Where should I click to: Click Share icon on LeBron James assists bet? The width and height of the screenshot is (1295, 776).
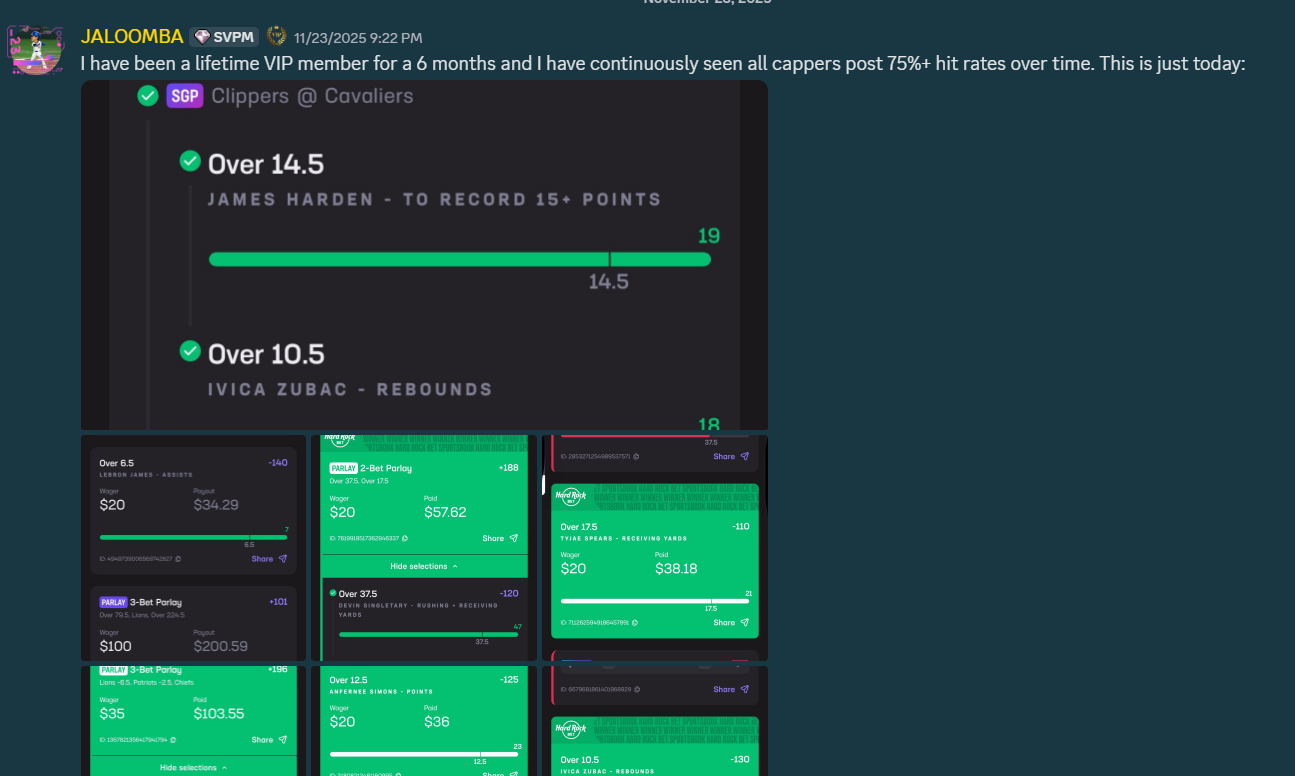pyautogui.click(x=283, y=559)
